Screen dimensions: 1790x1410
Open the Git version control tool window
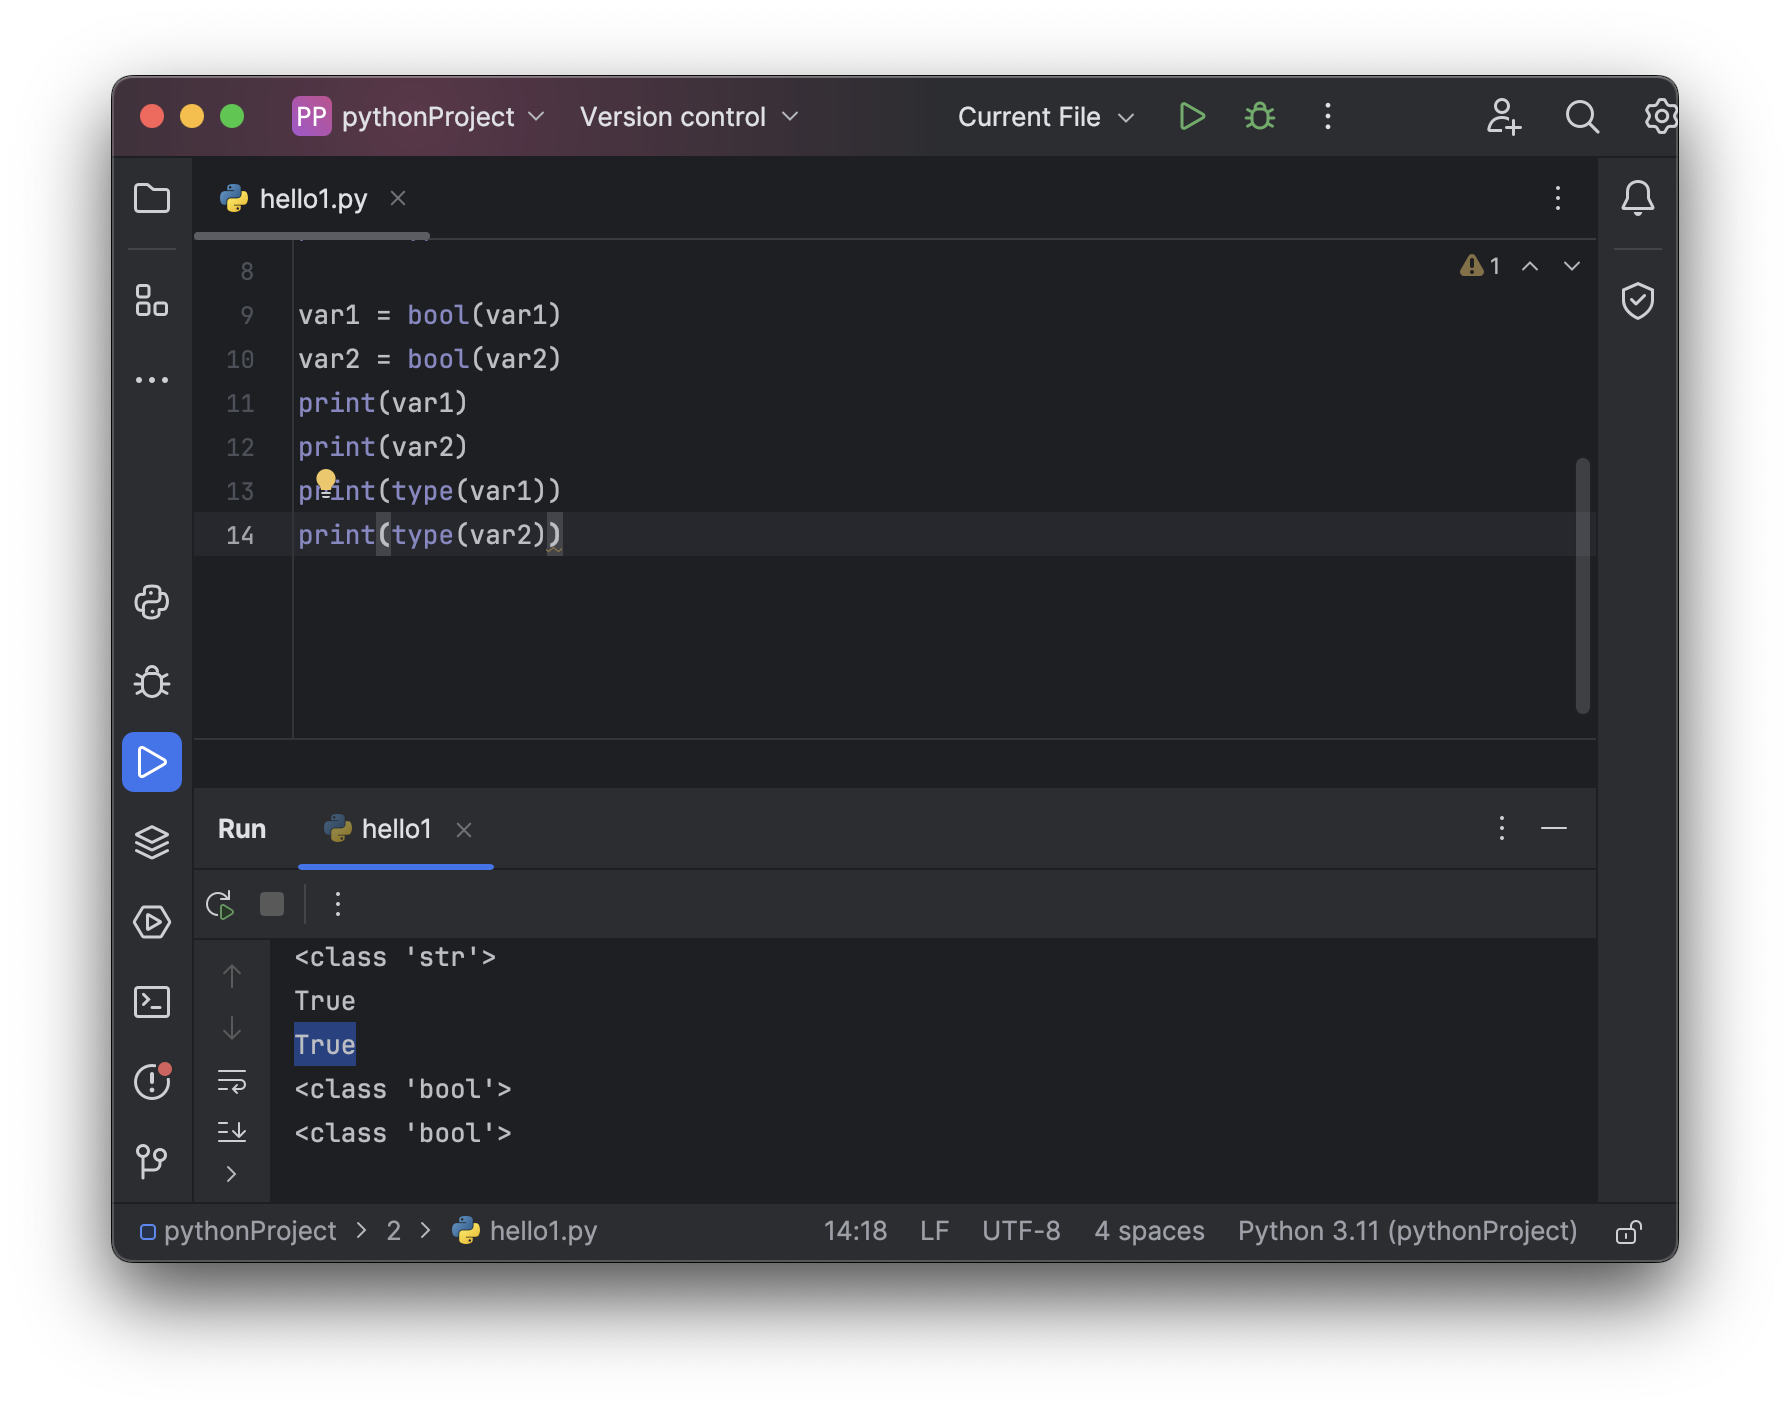click(152, 1160)
